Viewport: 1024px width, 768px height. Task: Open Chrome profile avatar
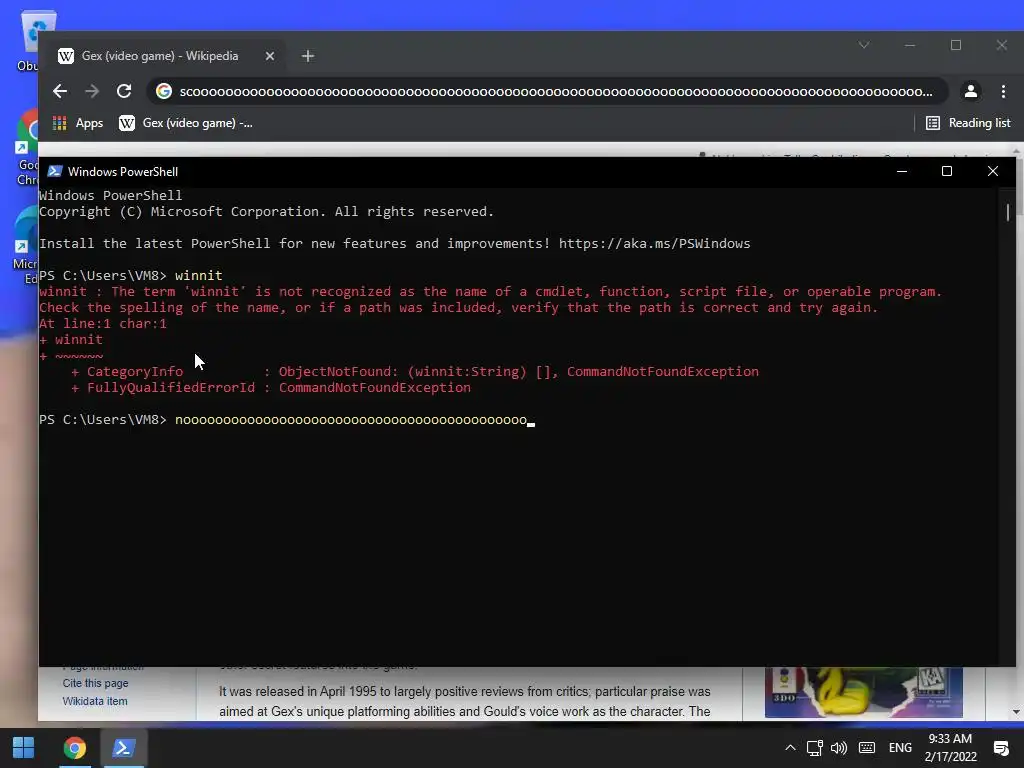pos(971,91)
